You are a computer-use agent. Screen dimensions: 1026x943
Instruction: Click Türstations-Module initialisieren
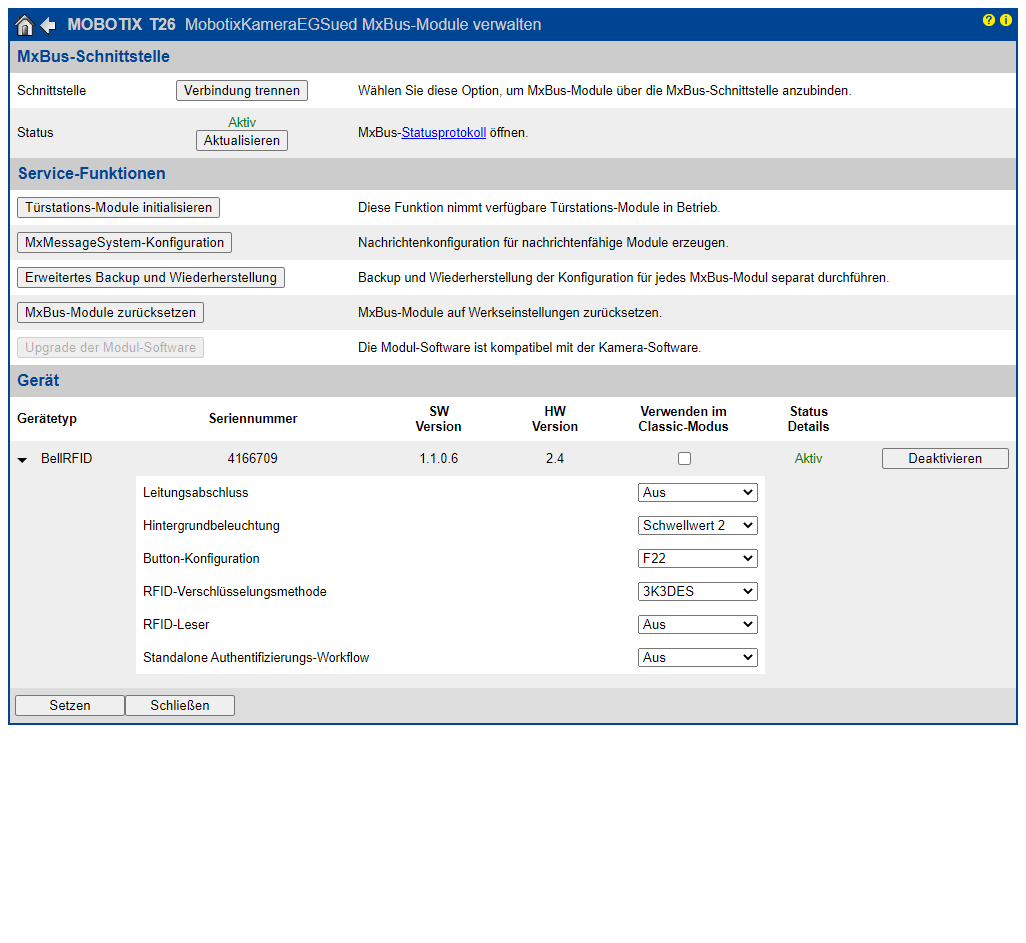[x=118, y=208]
